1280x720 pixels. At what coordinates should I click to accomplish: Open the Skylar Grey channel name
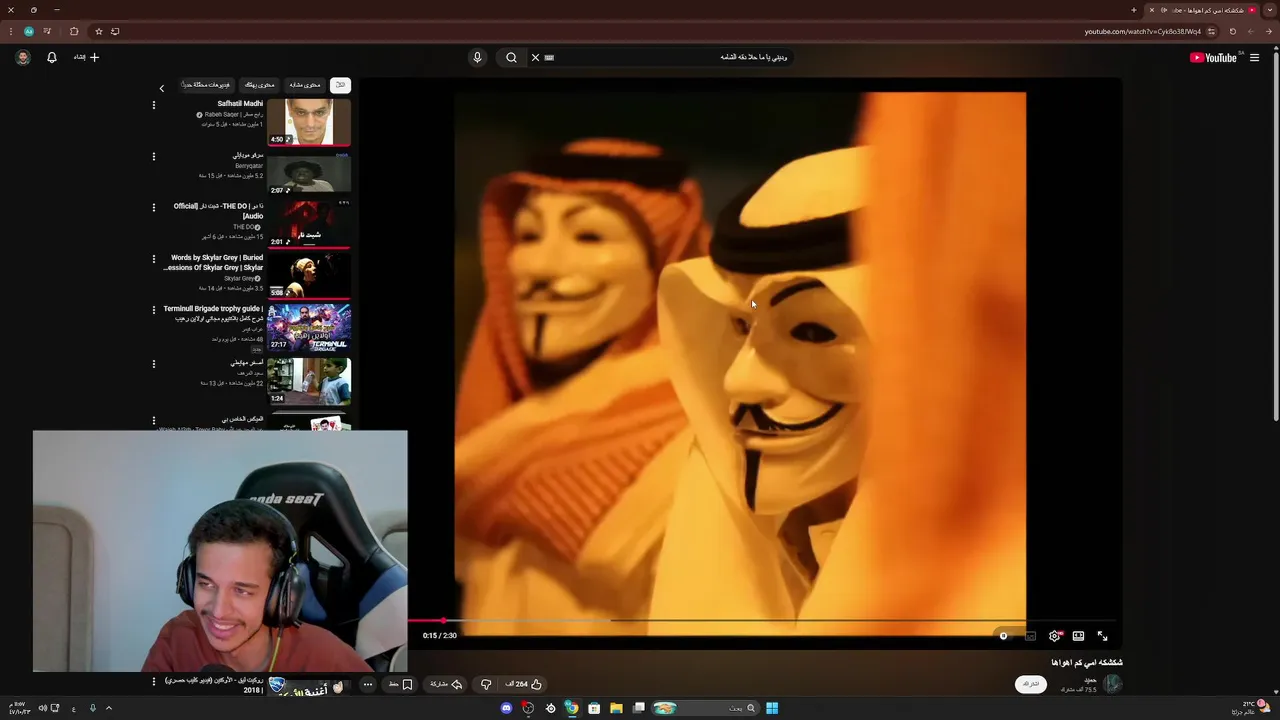click(238, 279)
